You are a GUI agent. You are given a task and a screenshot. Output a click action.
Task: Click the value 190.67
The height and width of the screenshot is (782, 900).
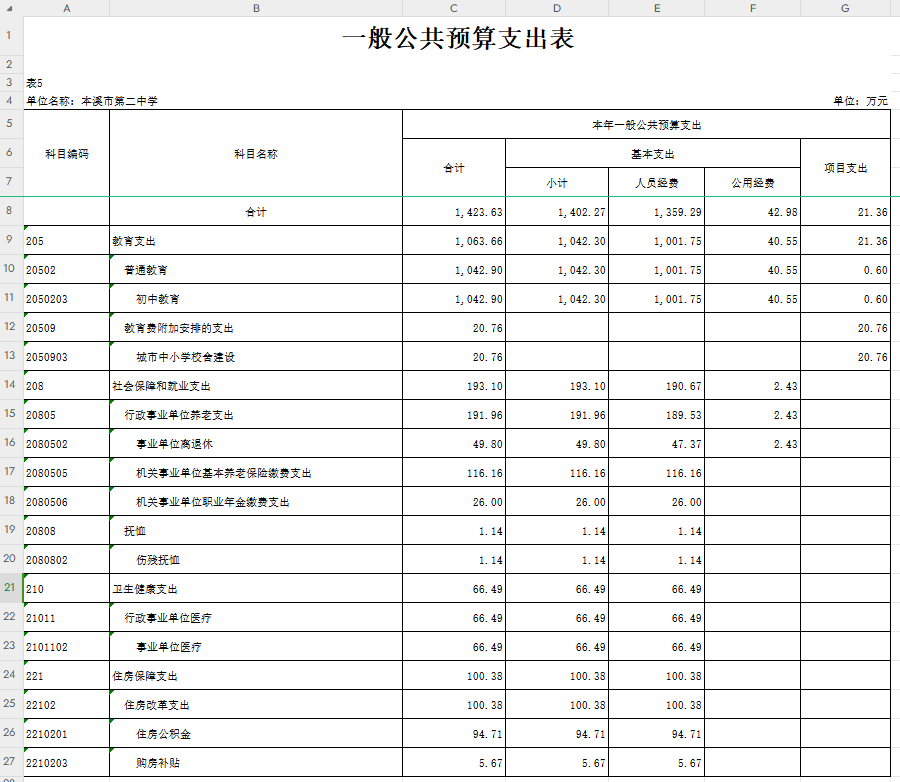(657, 386)
